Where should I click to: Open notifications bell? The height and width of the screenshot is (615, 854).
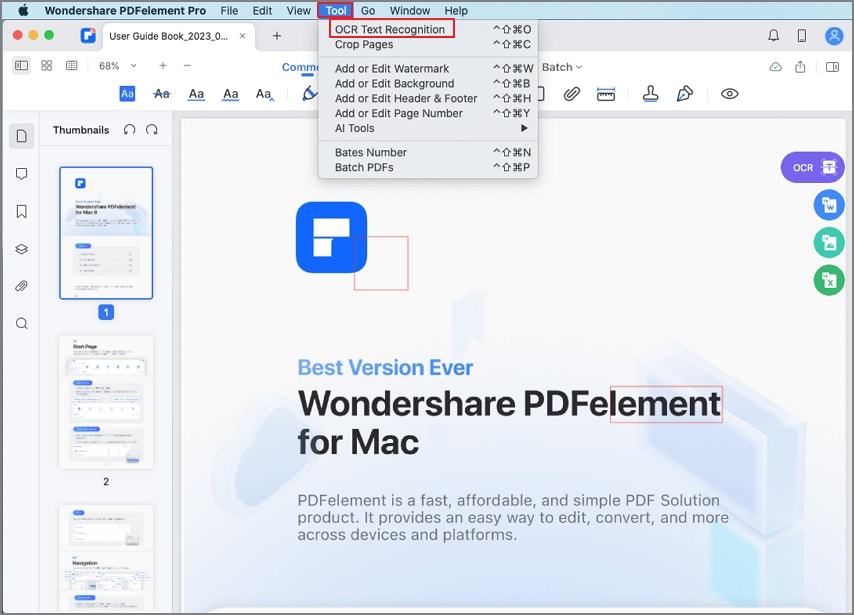click(x=773, y=35)
